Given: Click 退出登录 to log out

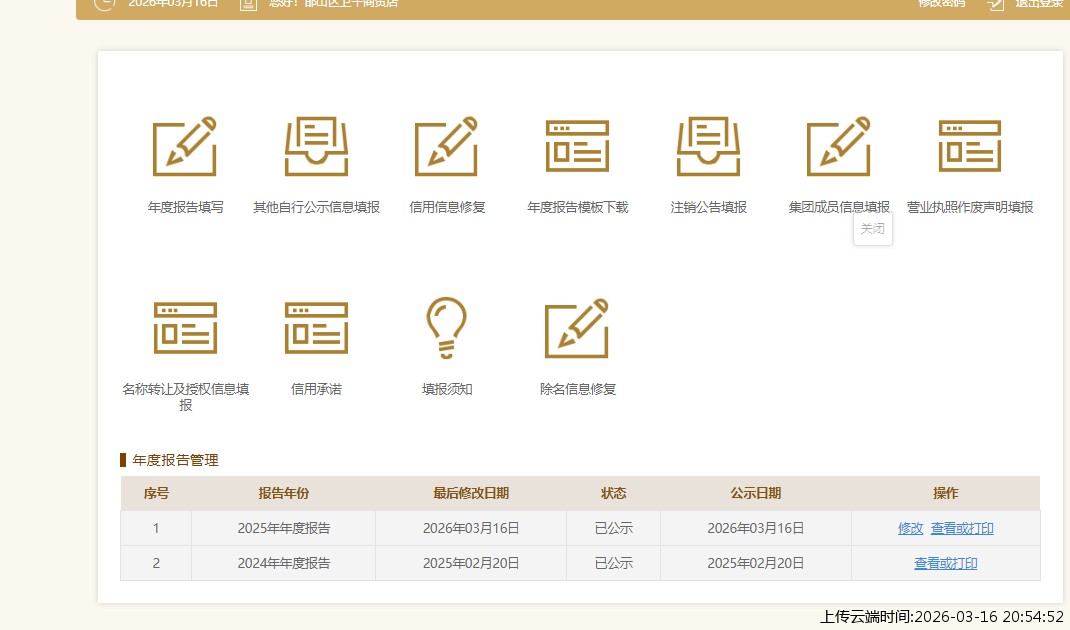Looking at the screenshot, I should [x=1036, y=3].
